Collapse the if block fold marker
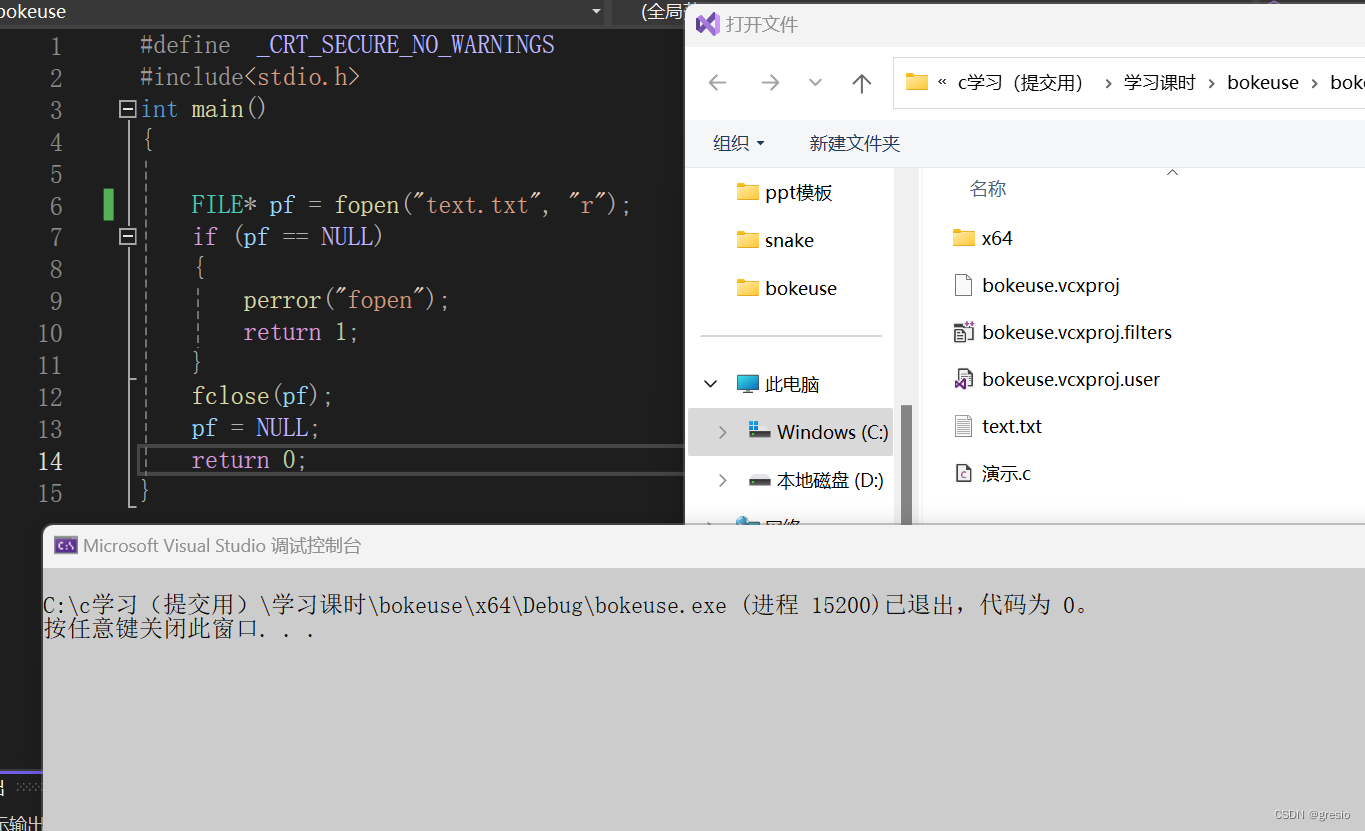 (x=127, y=237)
